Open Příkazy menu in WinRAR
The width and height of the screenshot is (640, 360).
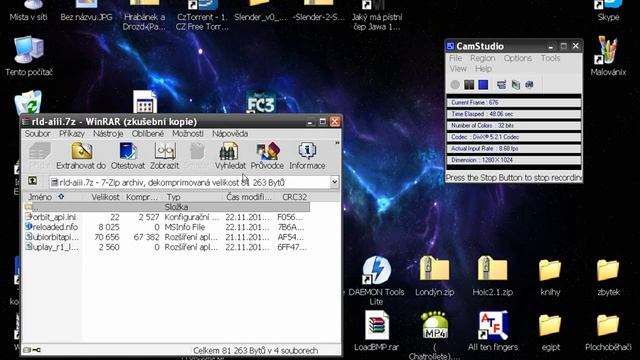click(x=71, y=133)
